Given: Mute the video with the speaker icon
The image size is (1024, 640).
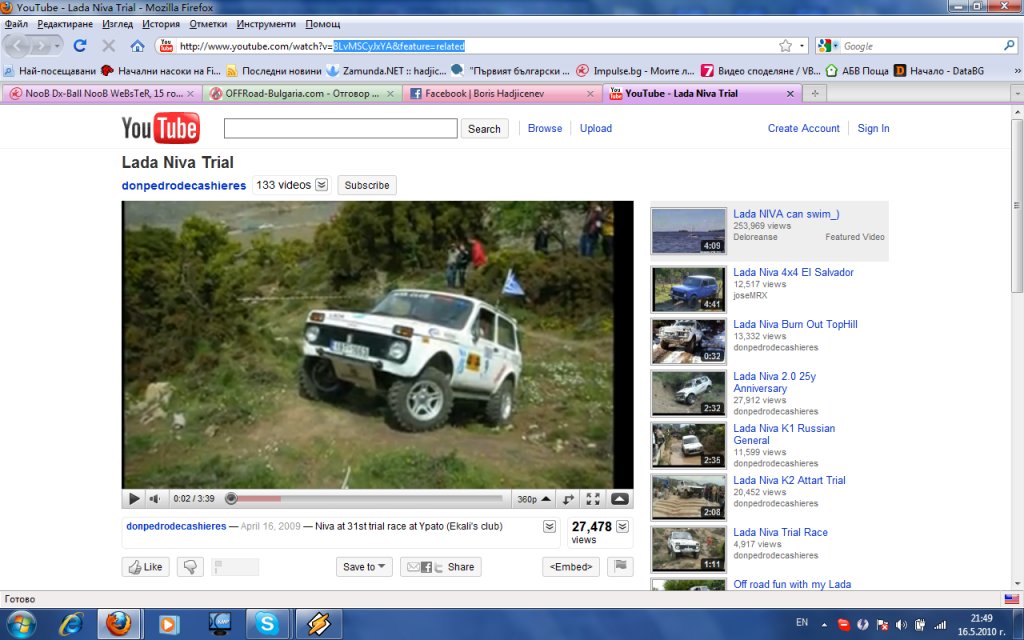Looking at the screenshot, I should pyautogui.click(x=155, y=499).
